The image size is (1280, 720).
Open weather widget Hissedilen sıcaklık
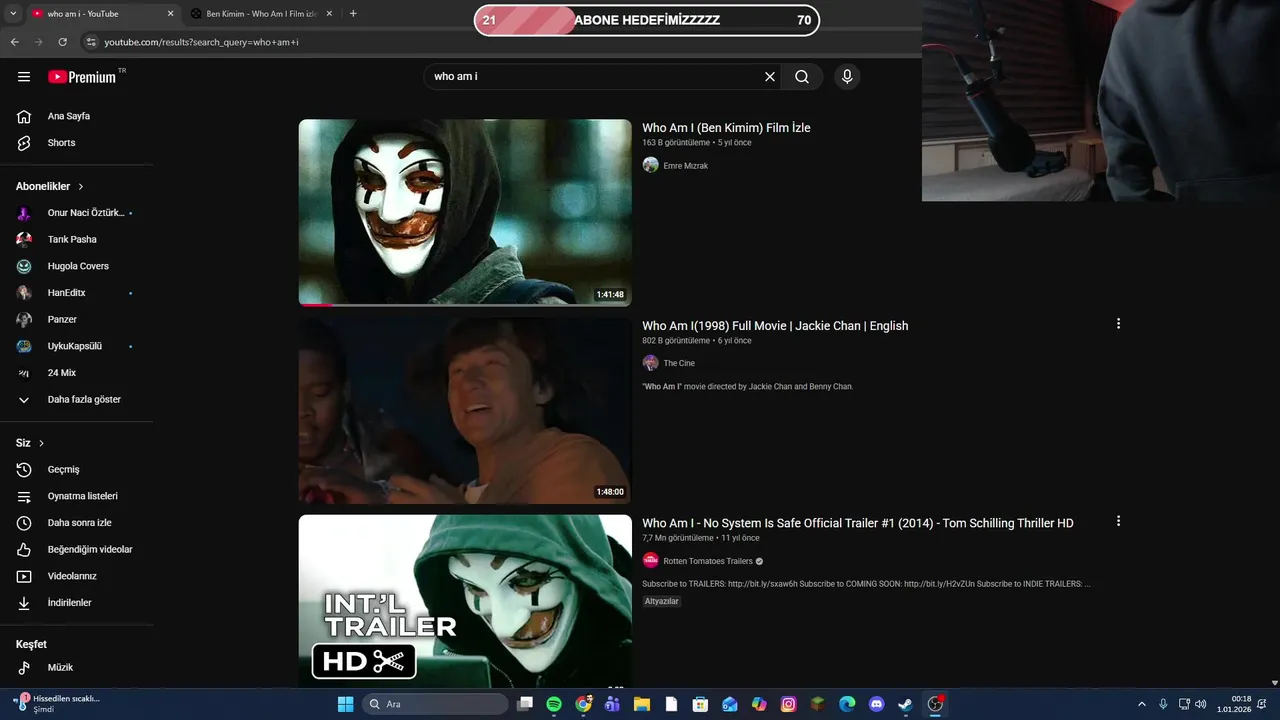coord(58,704)
